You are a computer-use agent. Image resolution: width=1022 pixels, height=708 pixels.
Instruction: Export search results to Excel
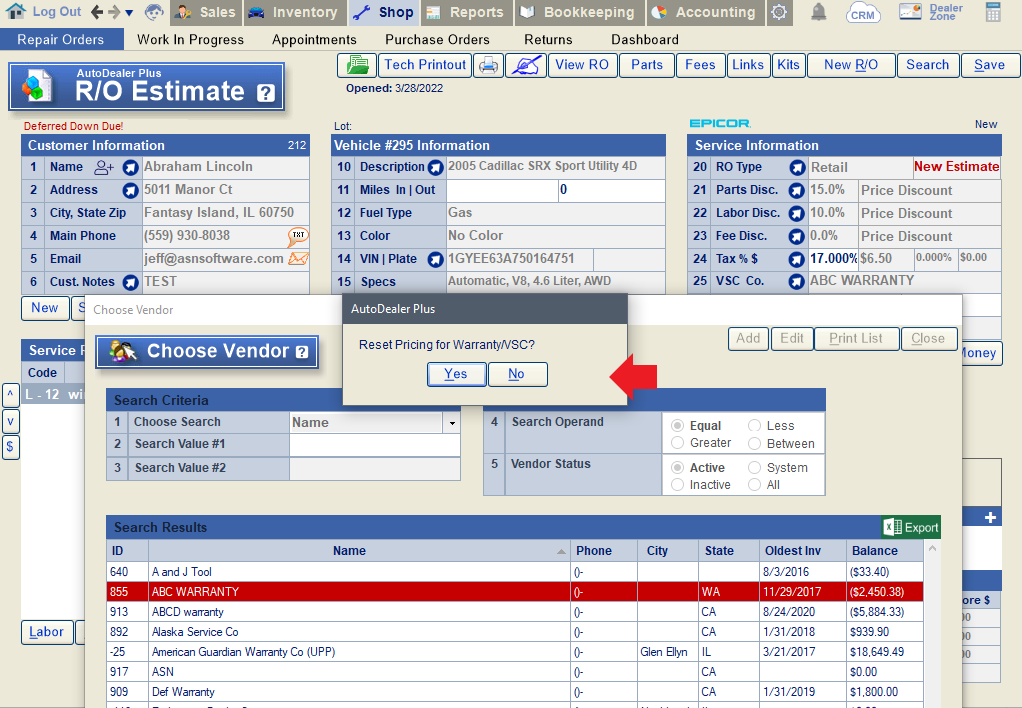coord(911,527)
